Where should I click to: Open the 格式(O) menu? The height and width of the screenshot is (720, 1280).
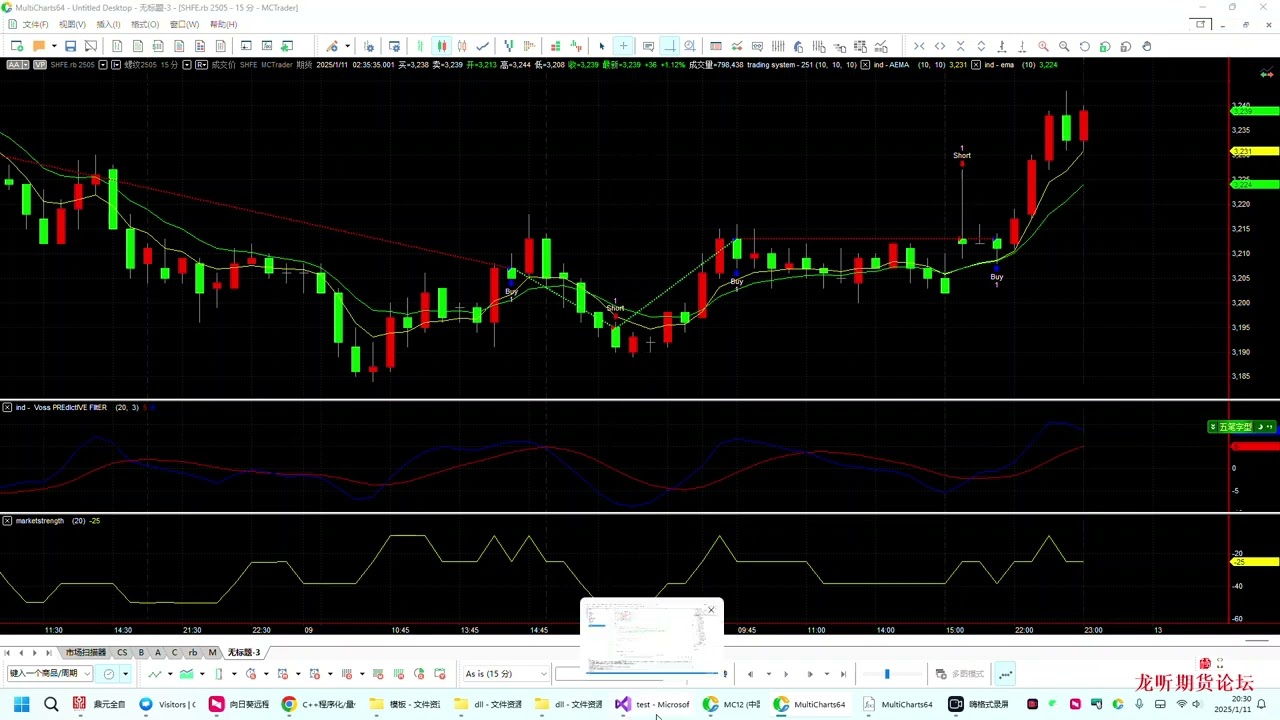point(145,24)
